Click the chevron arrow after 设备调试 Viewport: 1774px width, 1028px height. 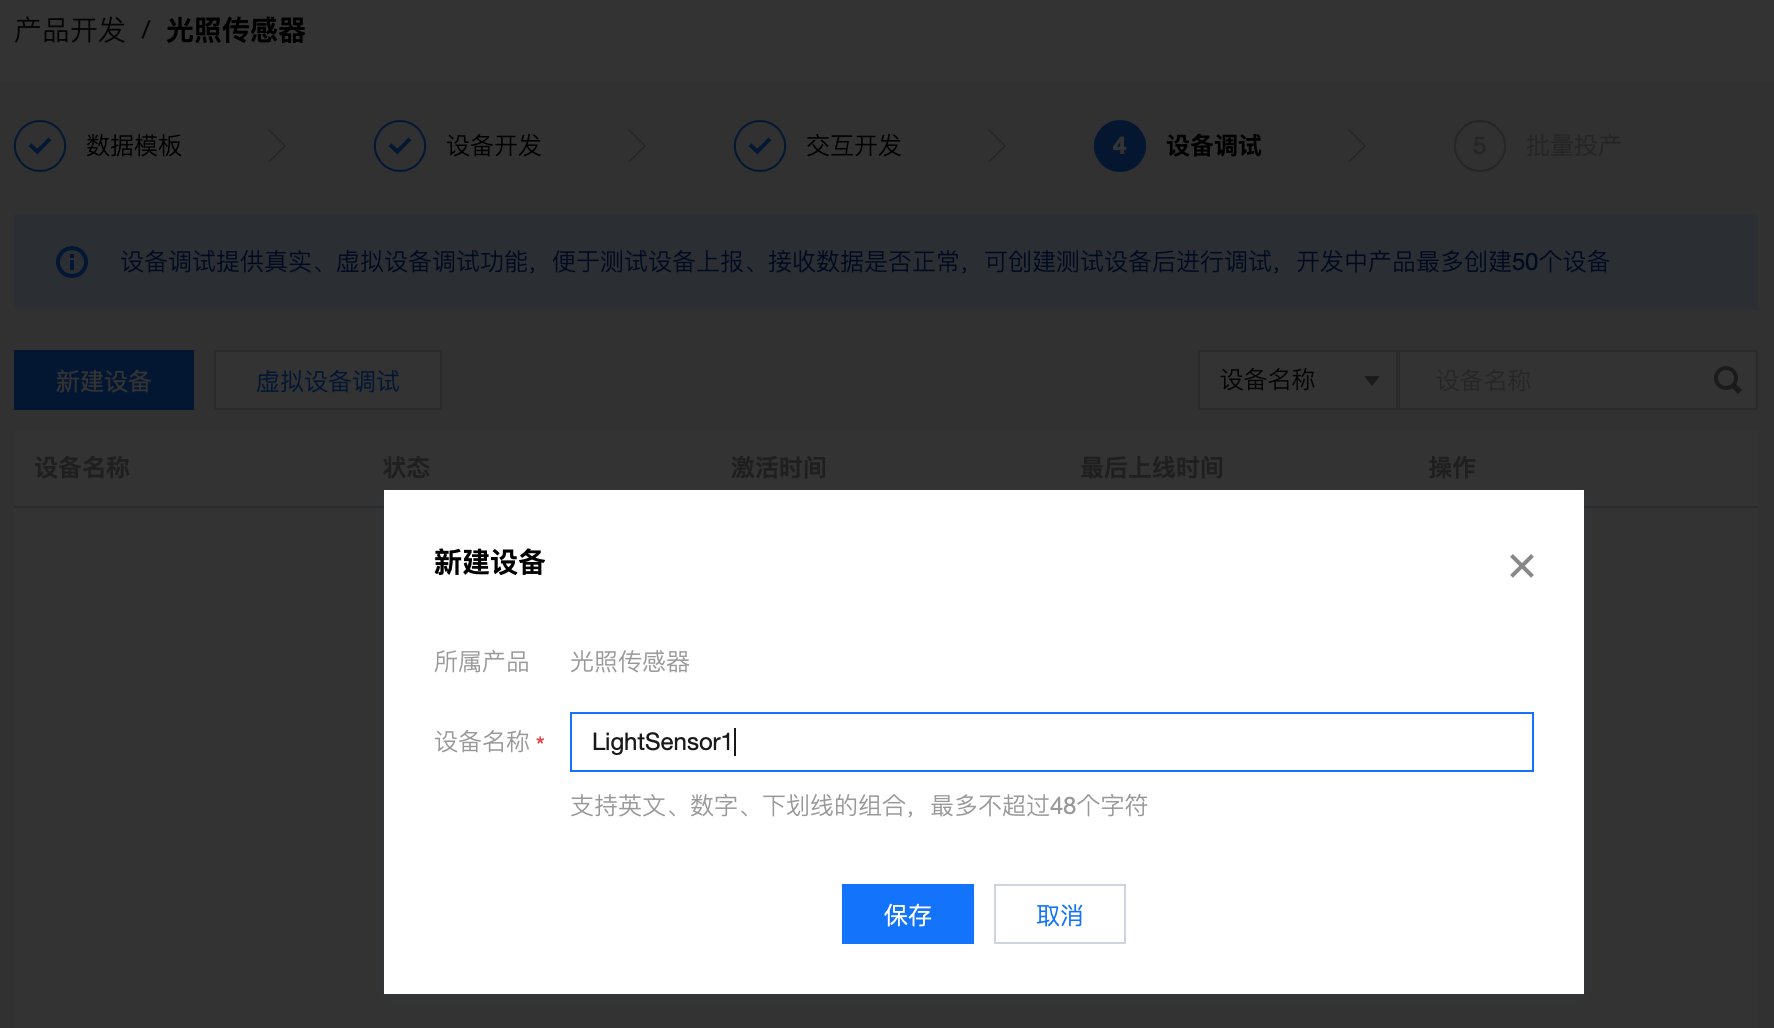click(1357, 146)
